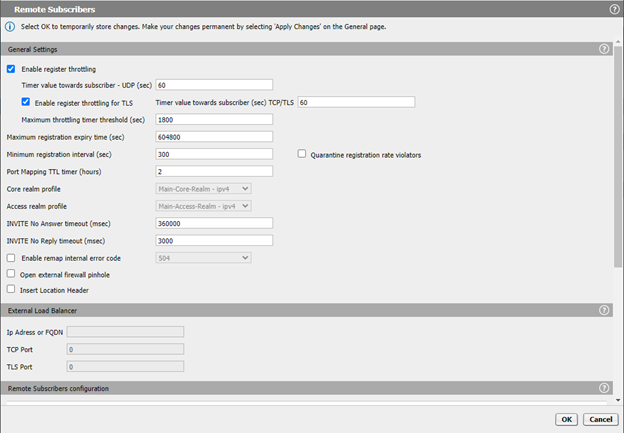Image resolution: width=624 pixels, height=433 pixels.
Task: Open the 504 error code dropdown
Action: point(203,258)
